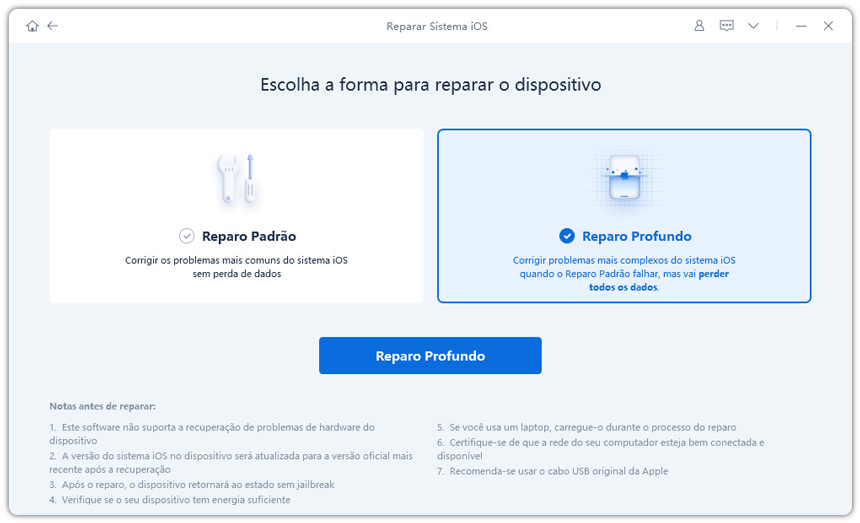Select the Reparo Padrão radio option
The width and height of the screenshot is (860, 523).
click(186, 236)
